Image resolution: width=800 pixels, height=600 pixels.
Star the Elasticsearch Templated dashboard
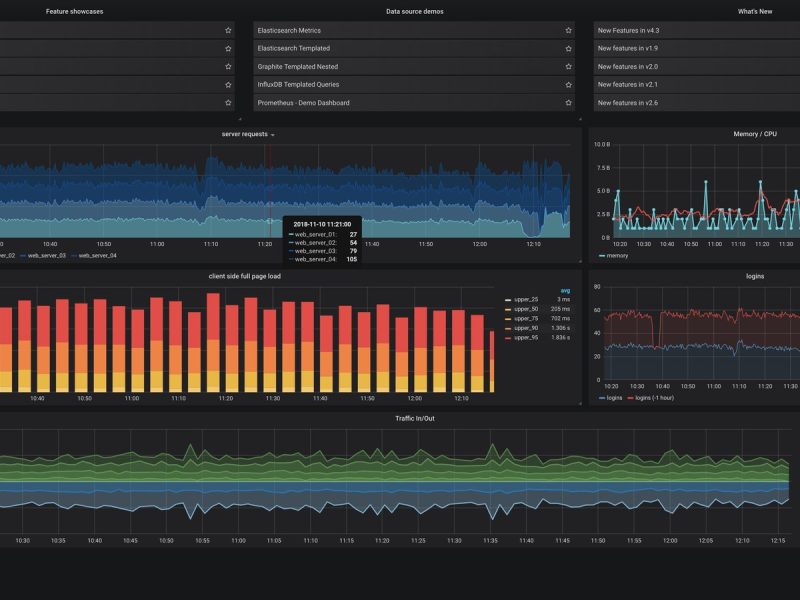(x=568, y=48)
